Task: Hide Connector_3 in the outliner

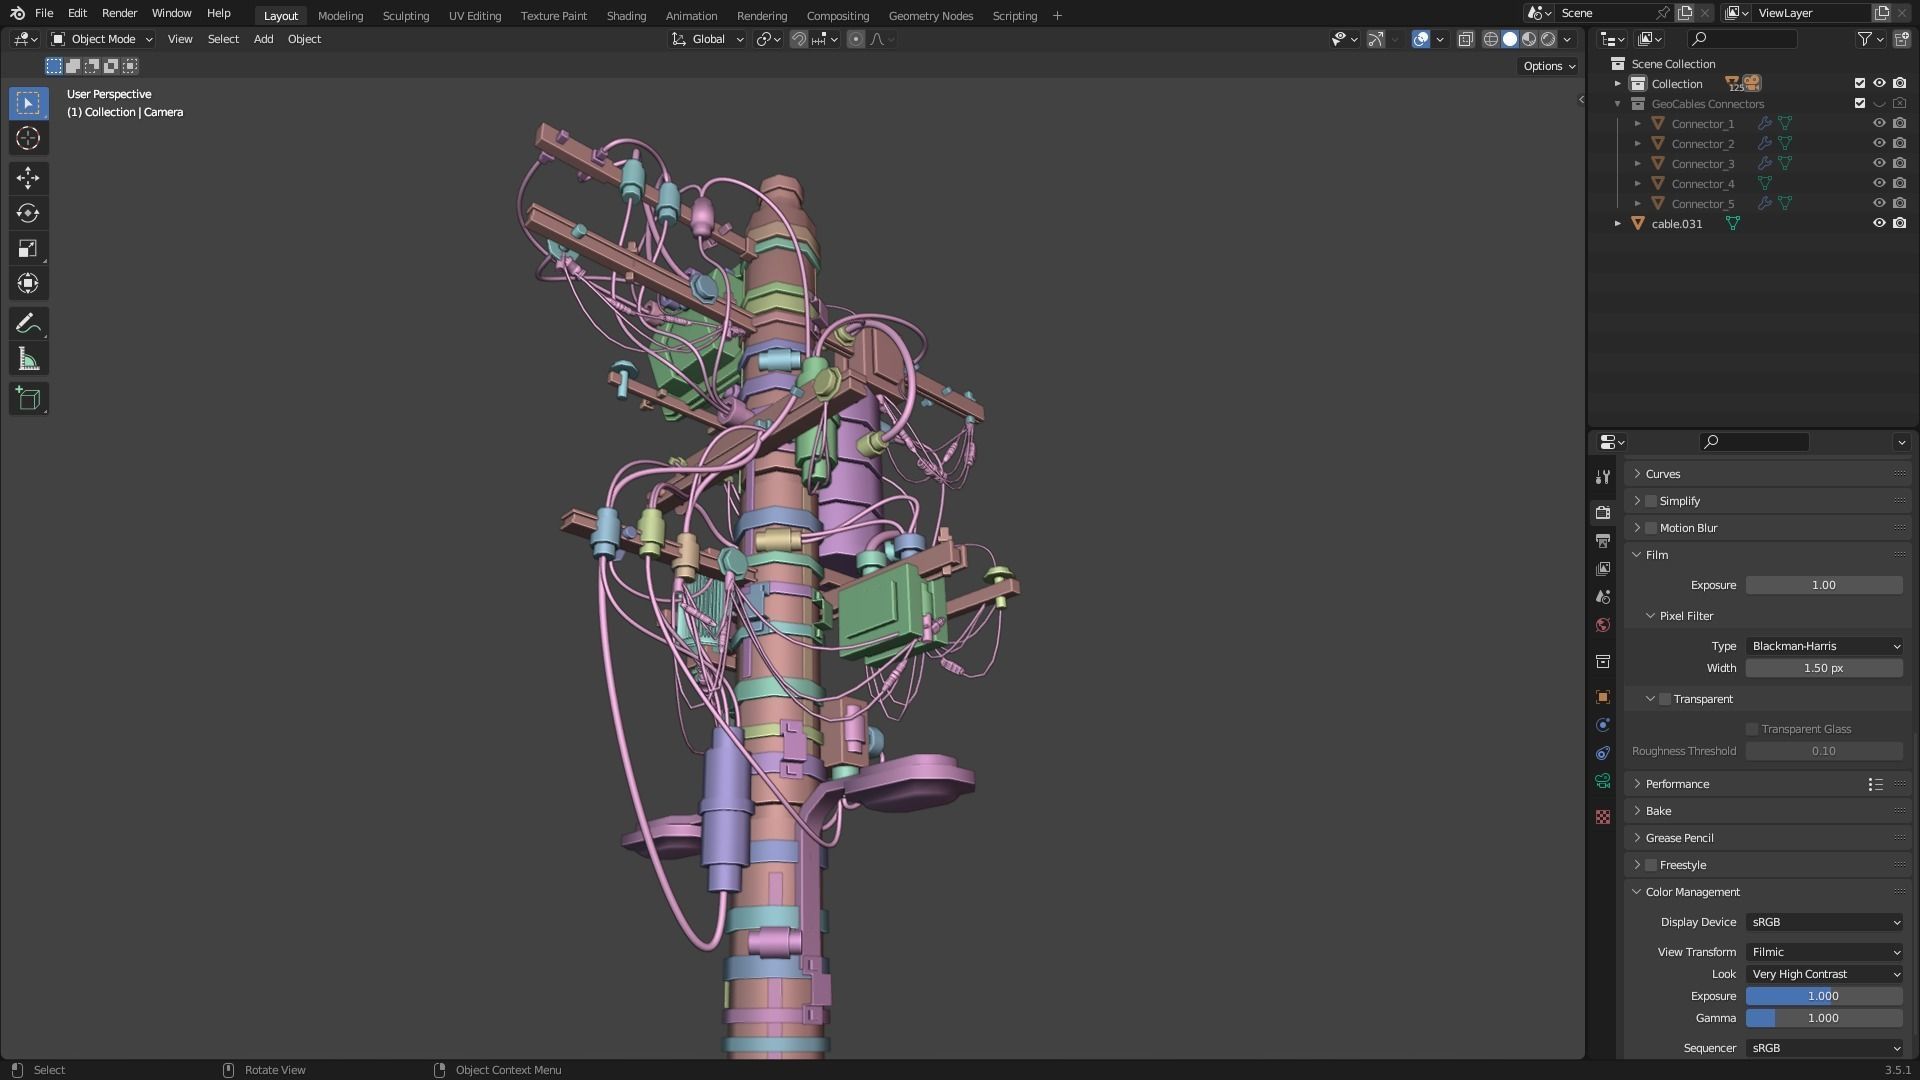Action: [1879, 163]
